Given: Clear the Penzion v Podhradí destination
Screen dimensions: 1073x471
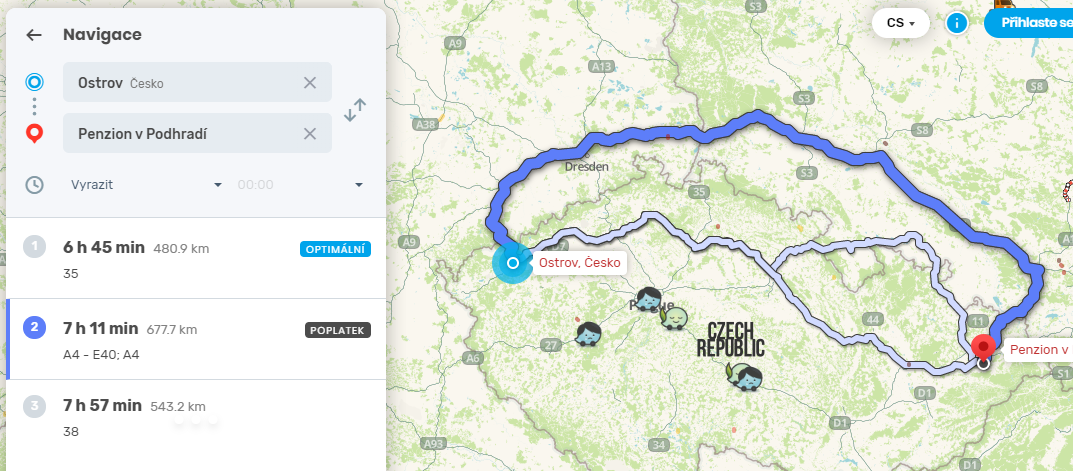Looking at the screenshot, I should [310, 133].
